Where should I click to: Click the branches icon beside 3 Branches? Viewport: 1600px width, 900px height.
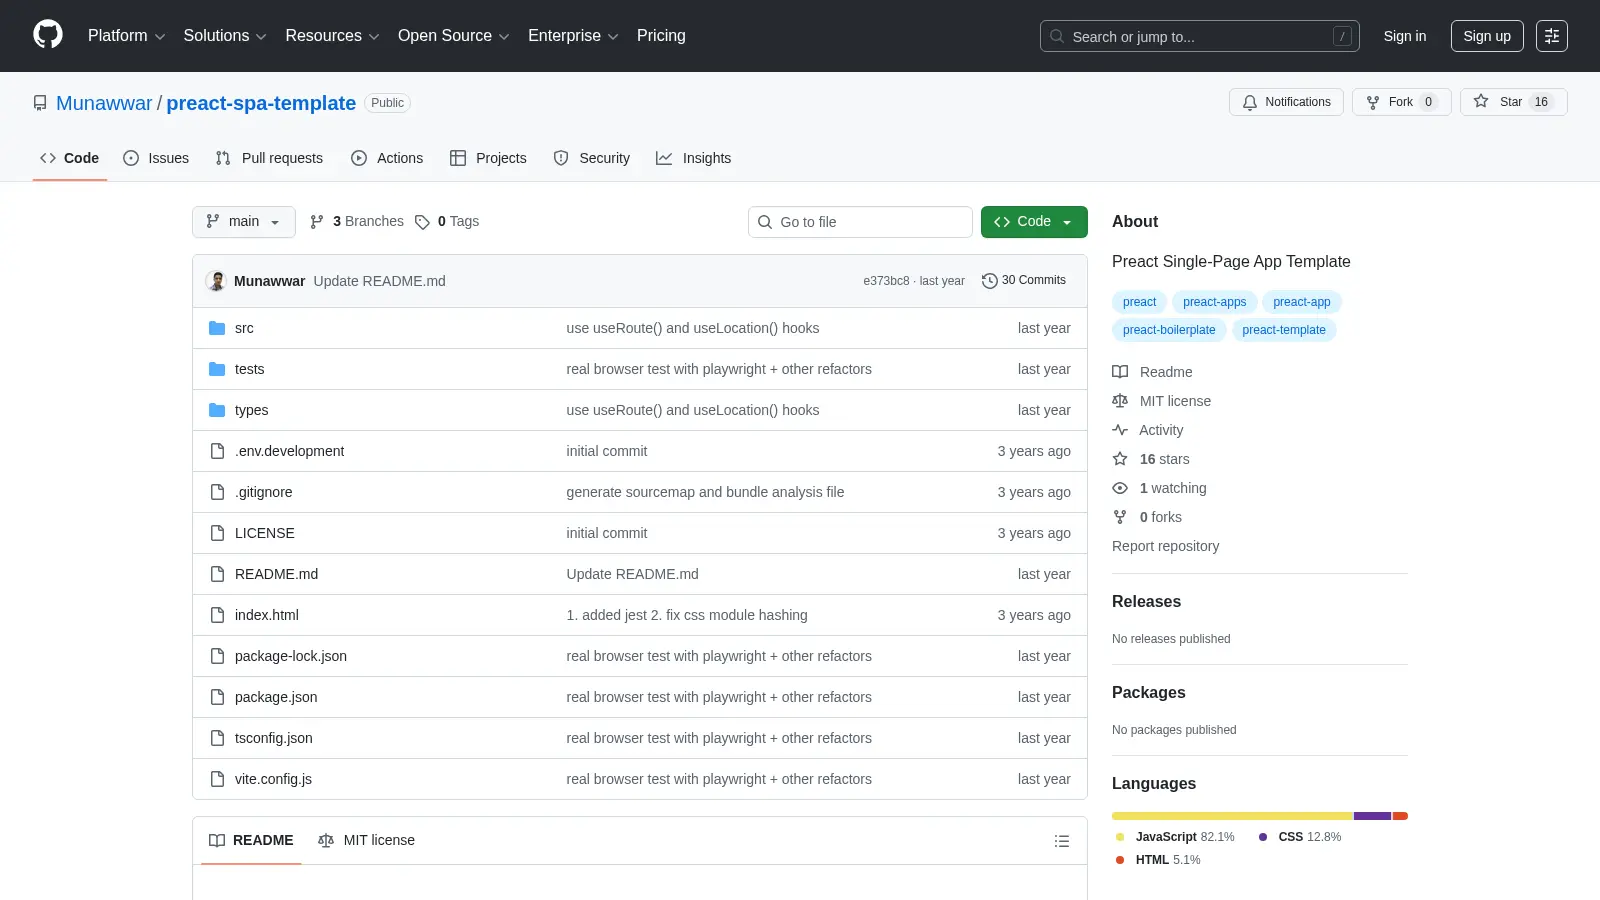tap(317, 222)
